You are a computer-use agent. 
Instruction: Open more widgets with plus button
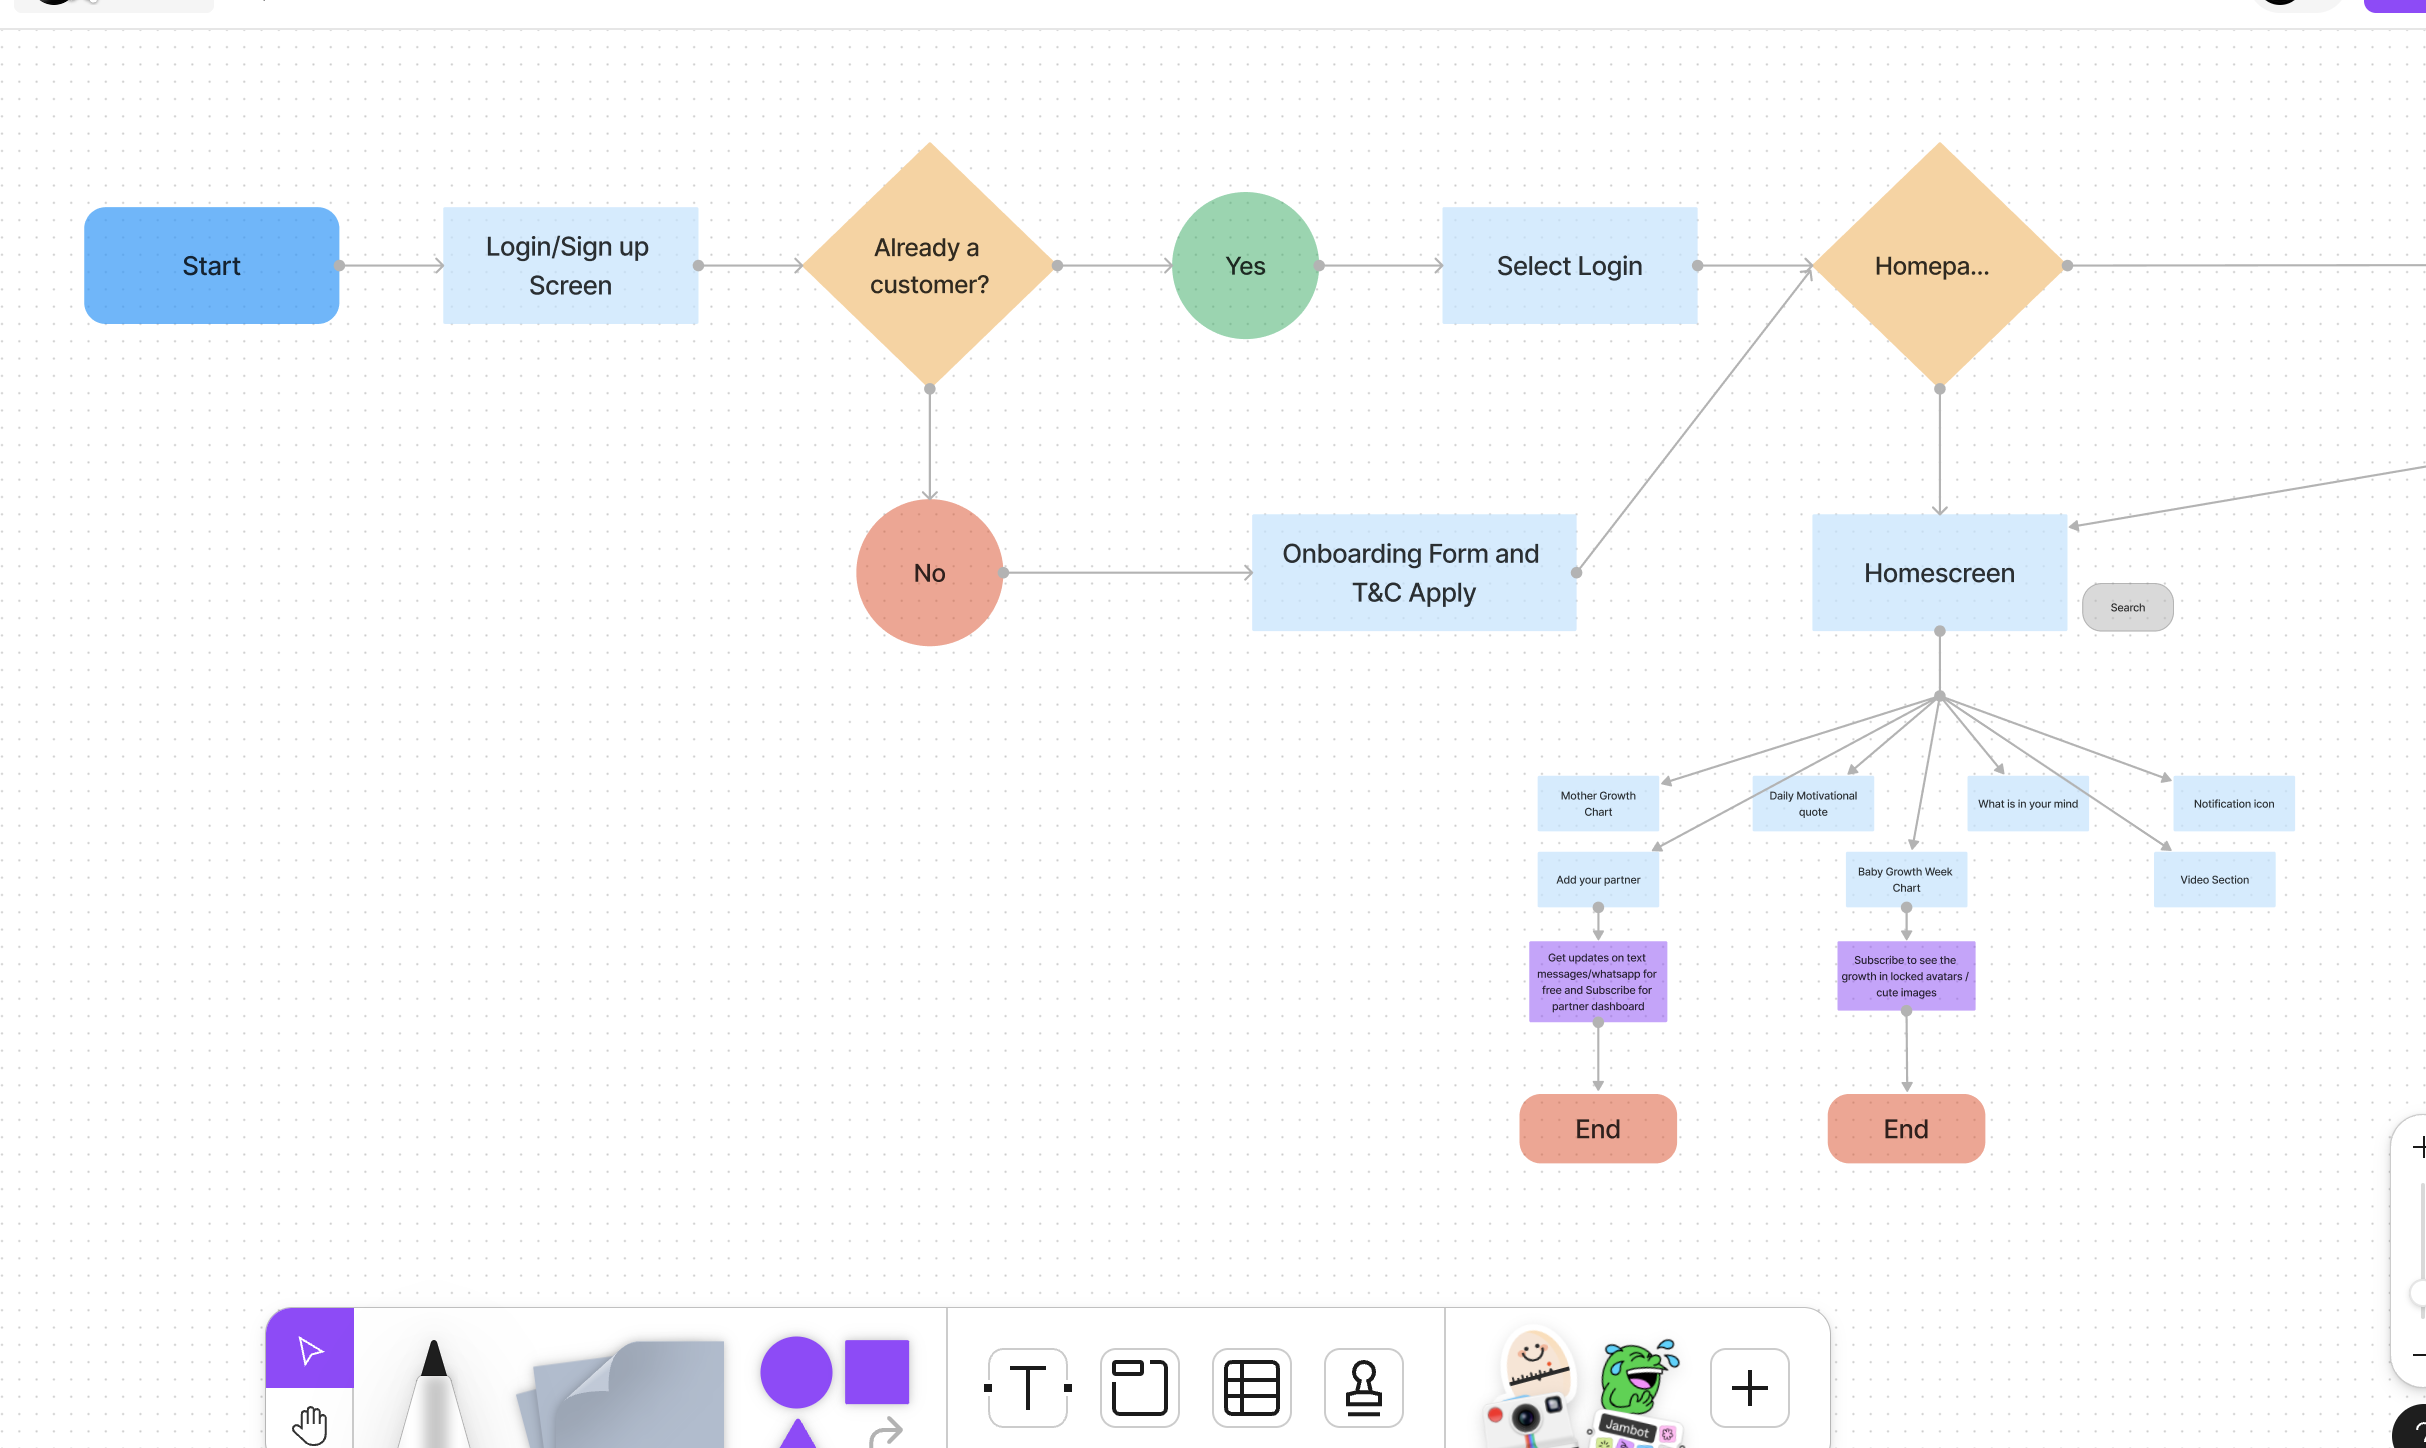[x=1750, y=1388]
